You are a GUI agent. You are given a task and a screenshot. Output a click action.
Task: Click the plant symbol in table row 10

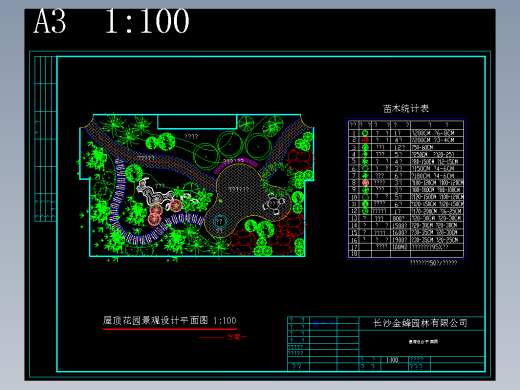coord(365,197)
